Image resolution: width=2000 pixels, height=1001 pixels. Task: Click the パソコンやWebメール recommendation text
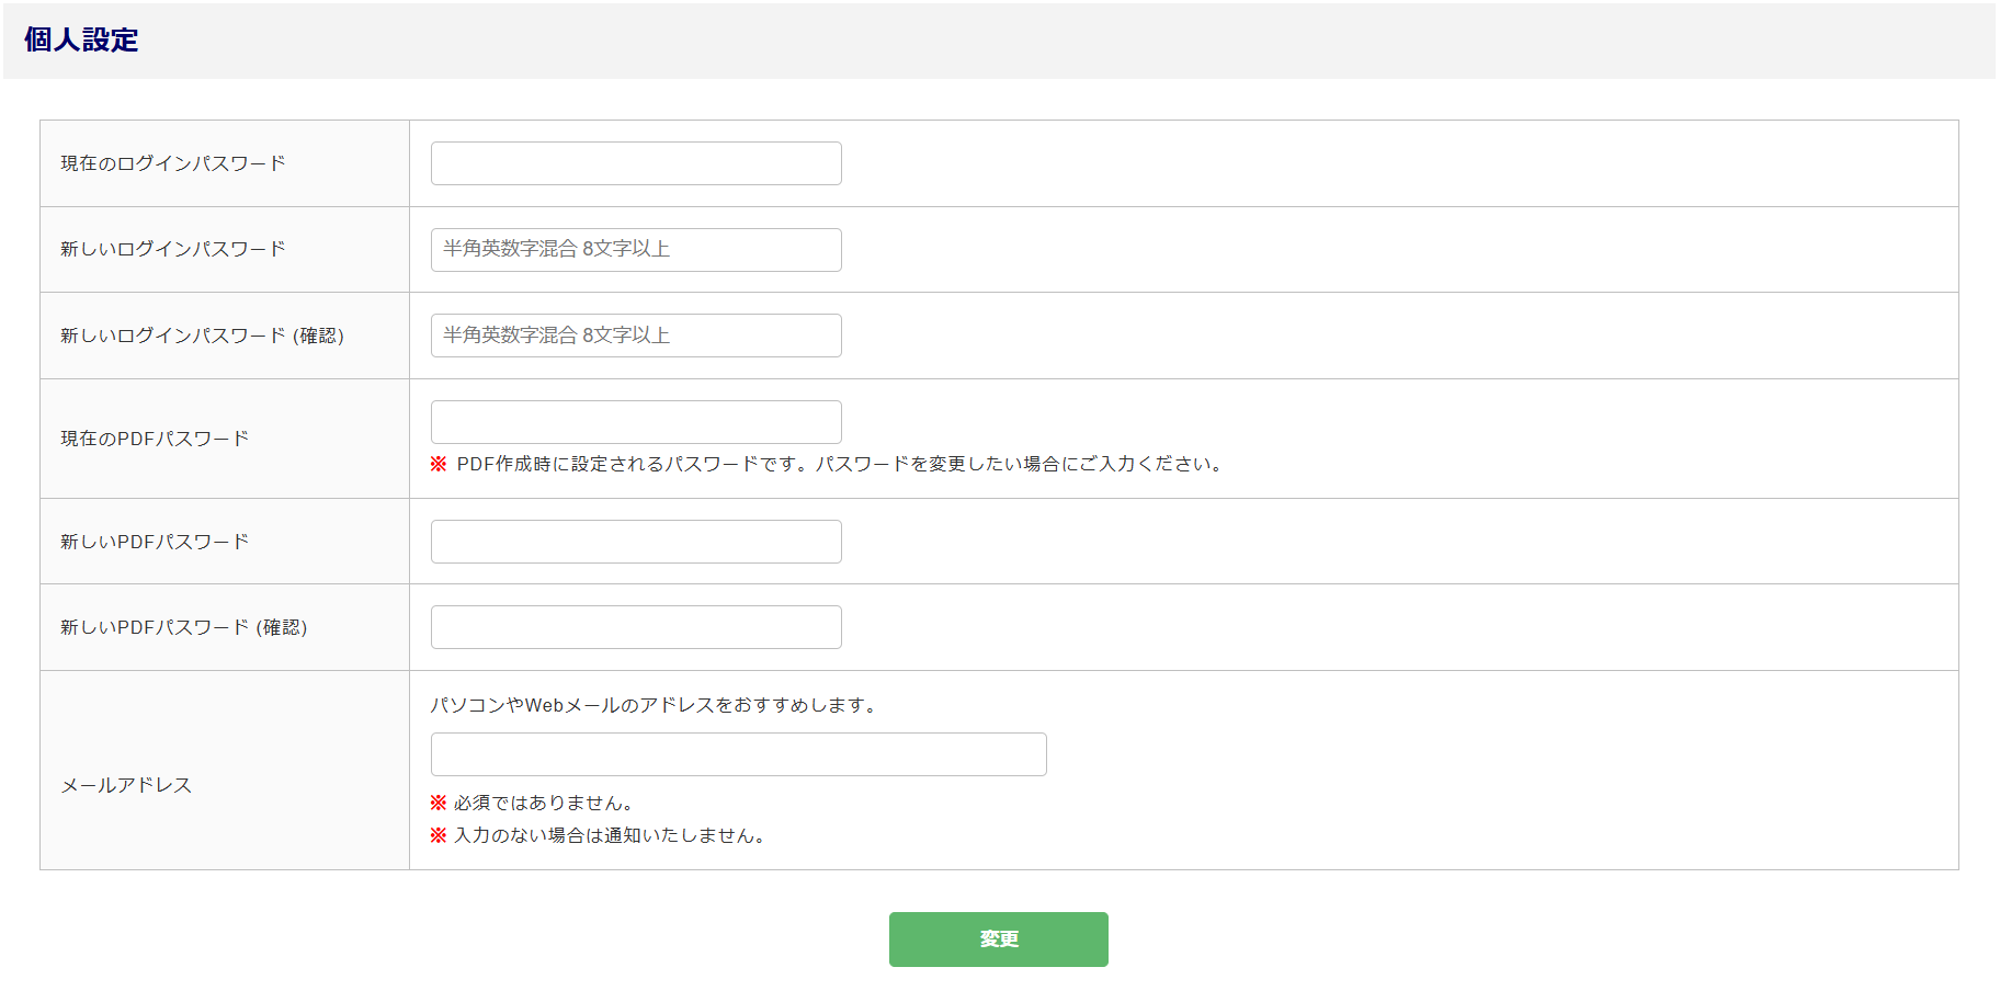pyautogui.click(x=655, y=705)
